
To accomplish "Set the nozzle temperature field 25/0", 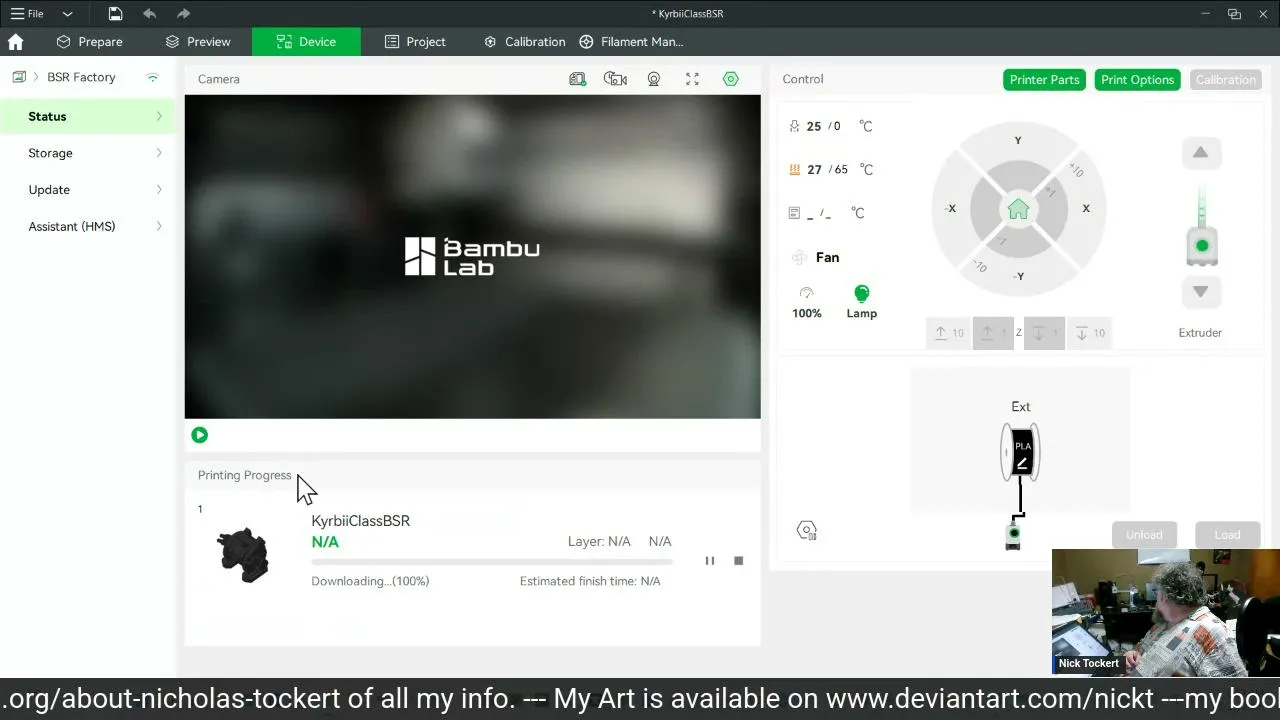I will pyautogui.click(x=831, y=127).
